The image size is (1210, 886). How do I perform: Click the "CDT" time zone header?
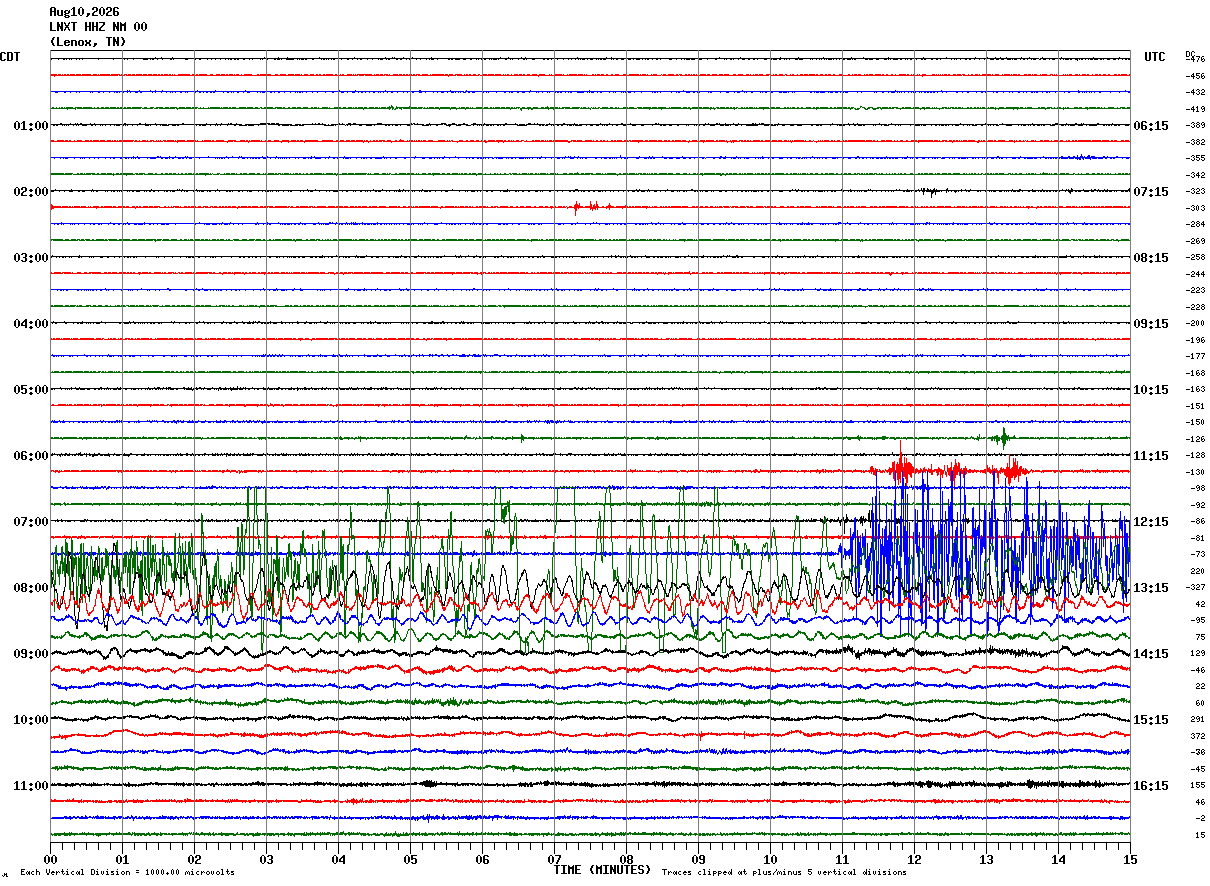pos(10,57)
